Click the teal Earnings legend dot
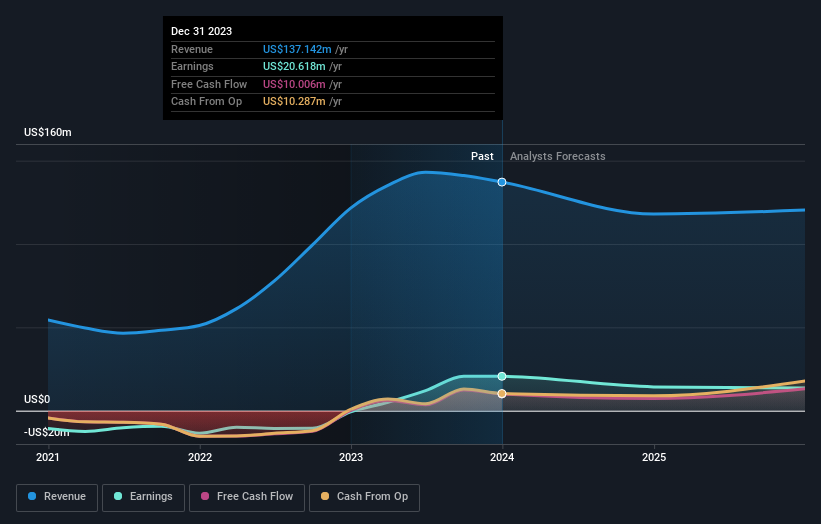The image size is (821, 524). 118,496
